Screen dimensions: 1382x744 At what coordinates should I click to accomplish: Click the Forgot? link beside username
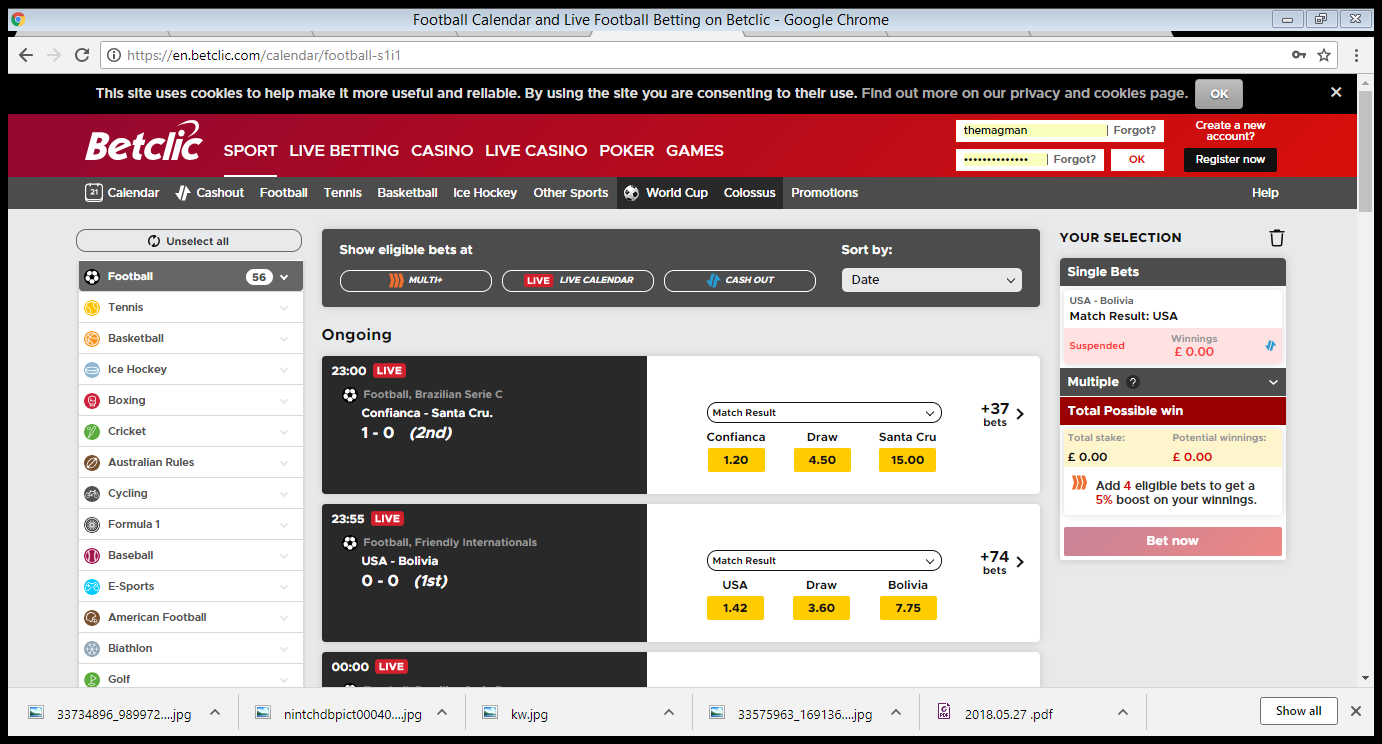[x=1135, y=130]
